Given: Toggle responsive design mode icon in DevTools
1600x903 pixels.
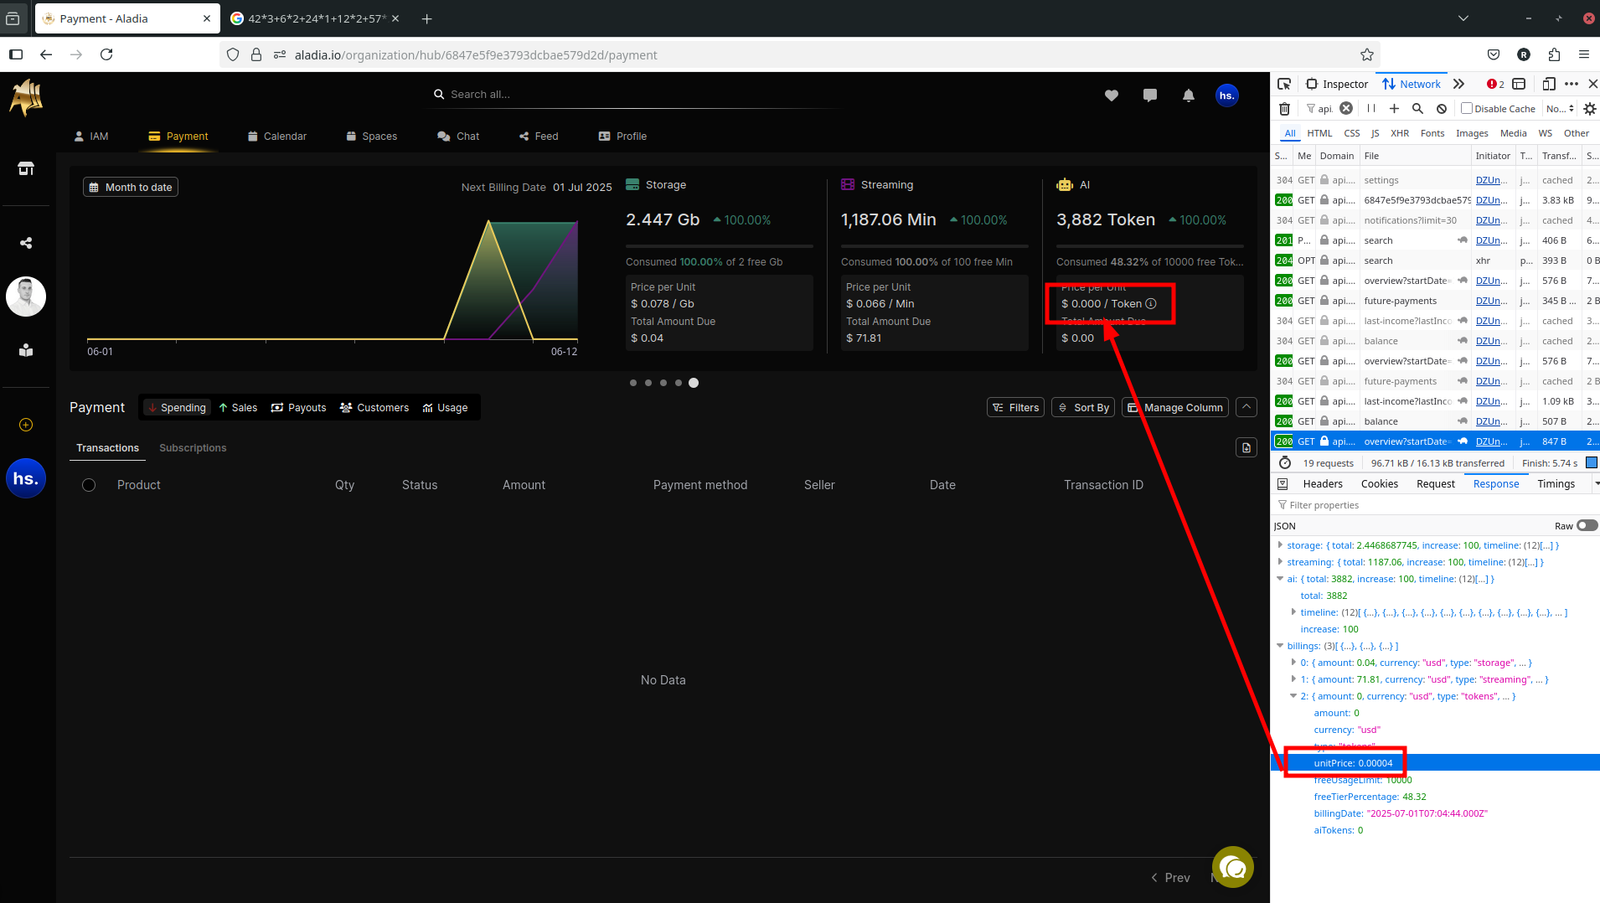Looking at the screenshot, I should pyautogui.click(x=1549, y=84).
